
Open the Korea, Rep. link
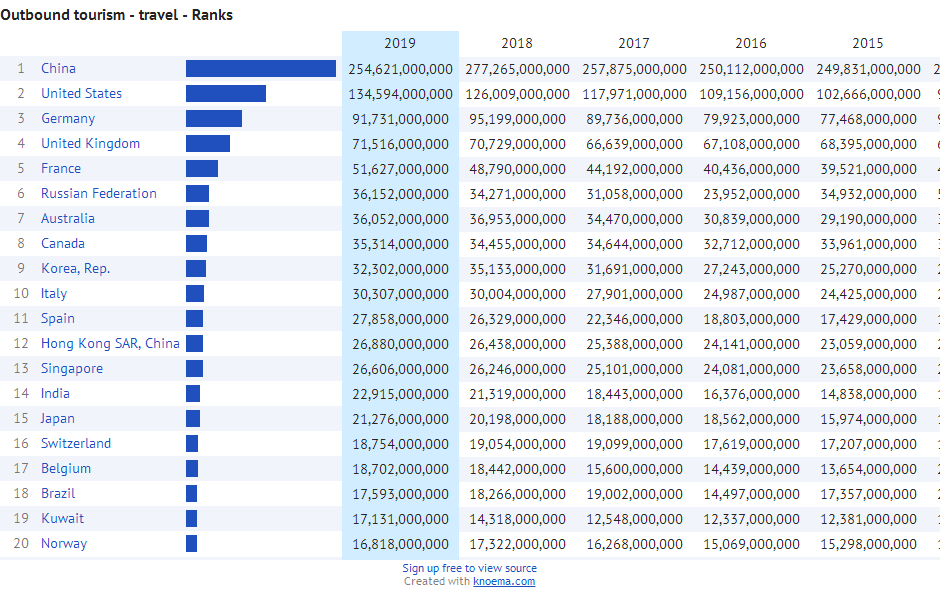click(x=76, y=269)
